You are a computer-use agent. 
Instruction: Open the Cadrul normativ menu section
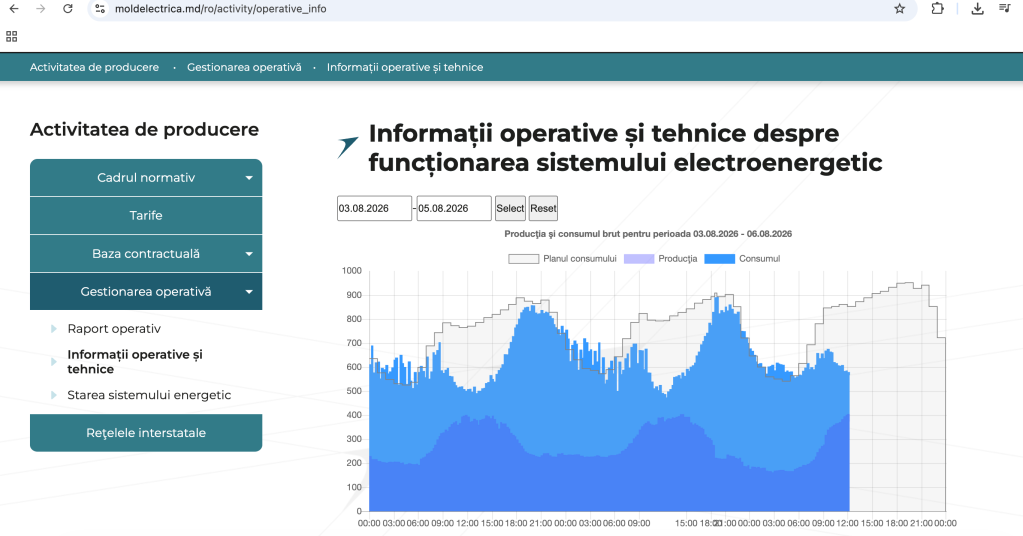(146, 177)
